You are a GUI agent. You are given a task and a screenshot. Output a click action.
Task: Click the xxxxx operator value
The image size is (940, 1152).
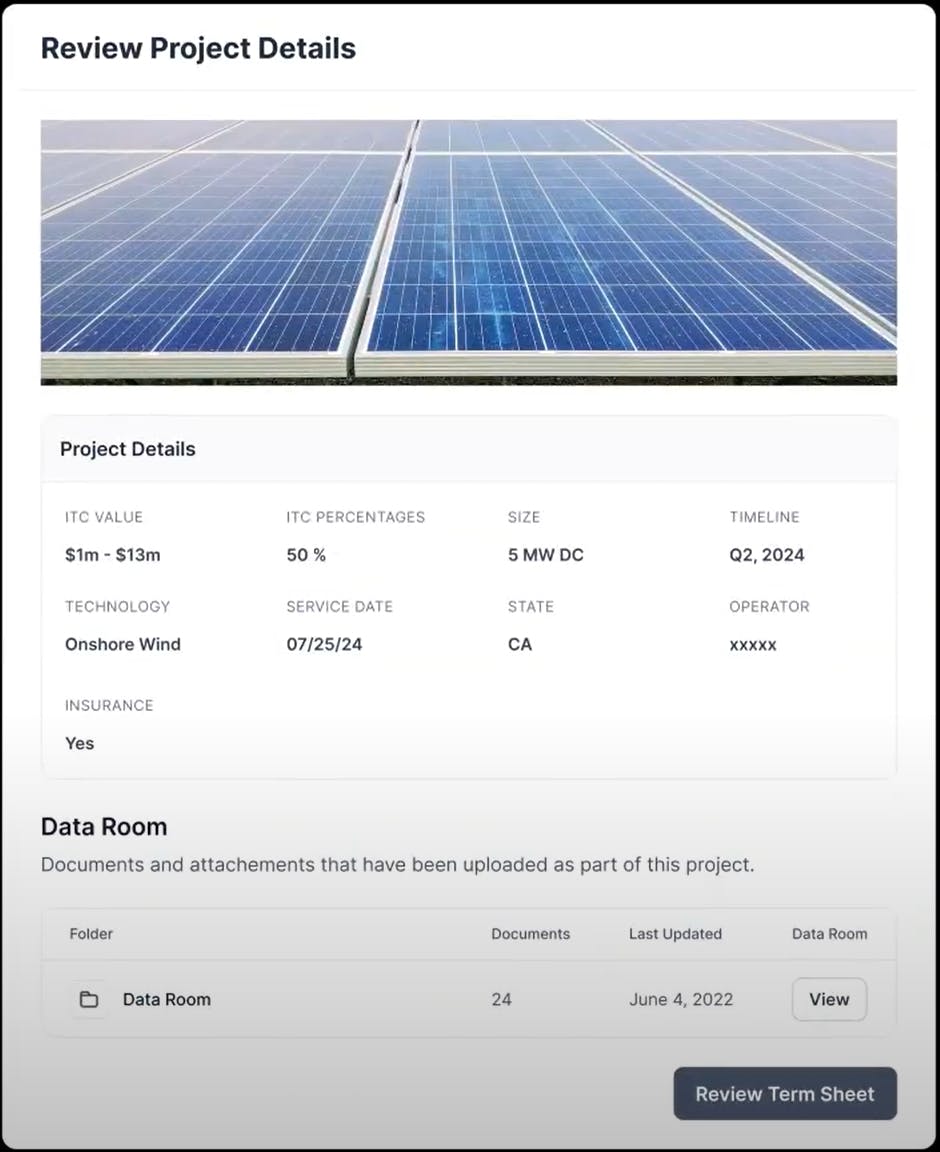(x=753, y=645)
